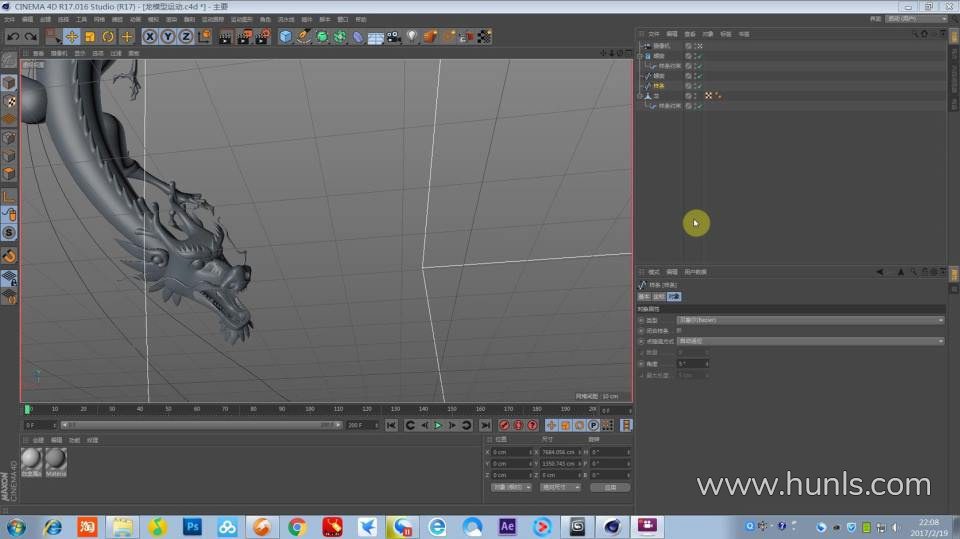This screenshot has height=539, width=960.
Task: Open the layout dropdown at top right
Action: (x=917, y=19)
